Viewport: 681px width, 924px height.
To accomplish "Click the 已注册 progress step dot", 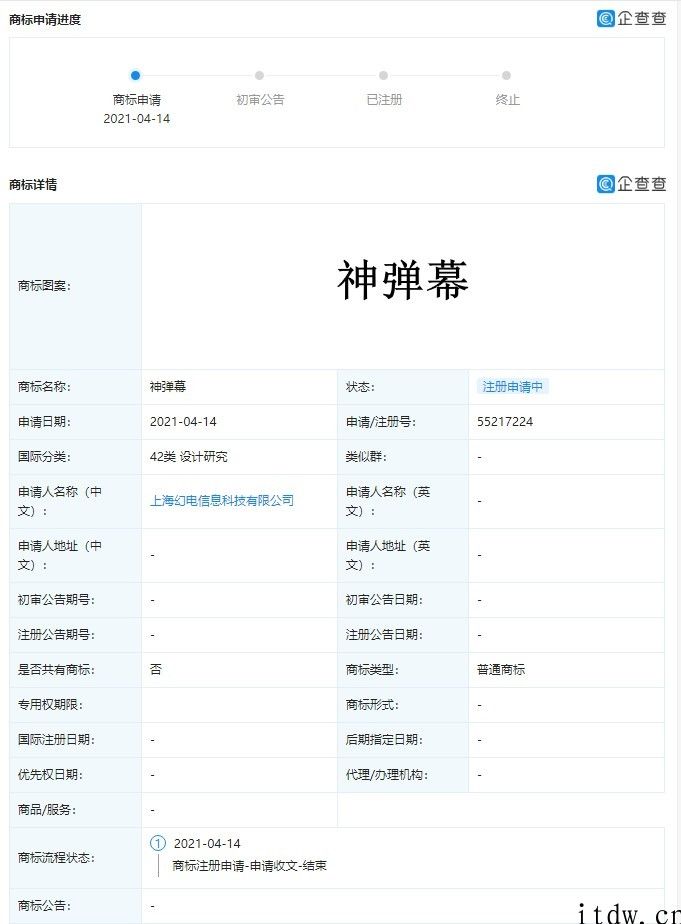I will (x=384, y=75).
